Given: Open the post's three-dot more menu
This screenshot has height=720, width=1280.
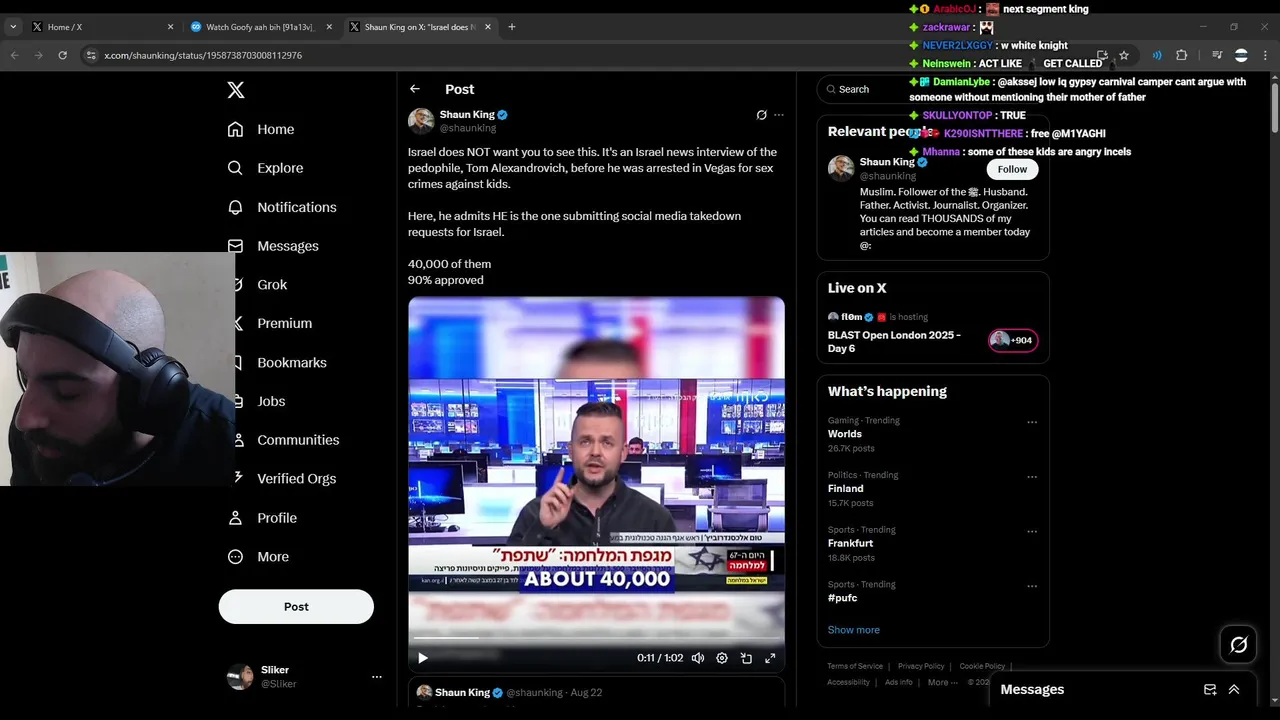Looking at the screenshot, I should (779, 115).
